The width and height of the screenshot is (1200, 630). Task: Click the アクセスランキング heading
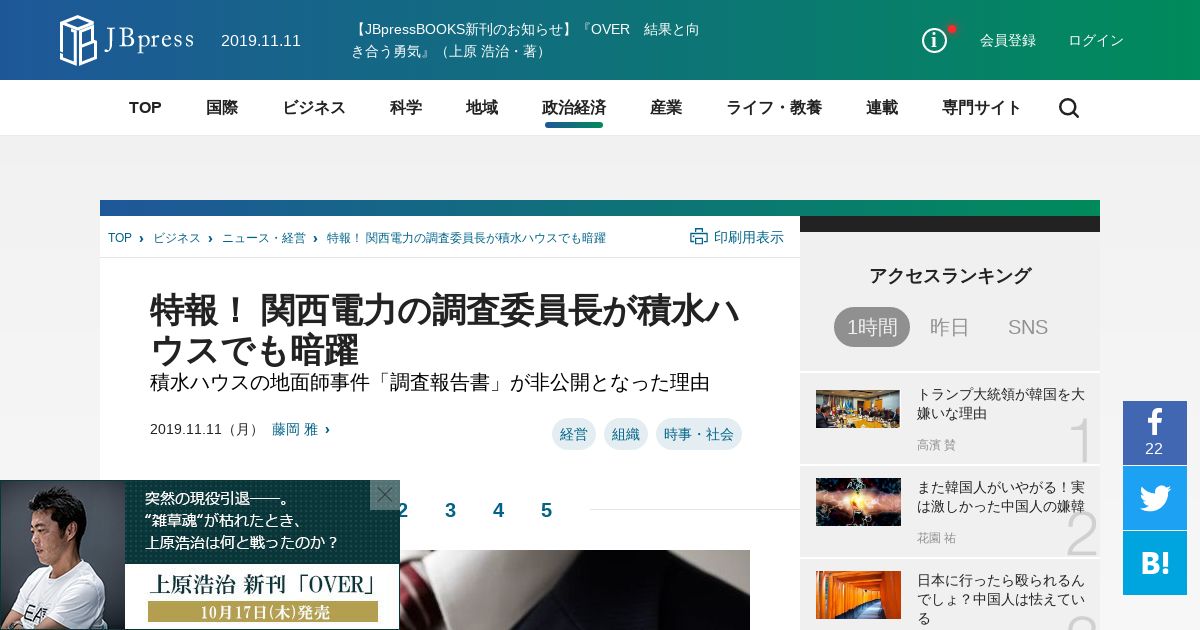pyautogui.click(x=950, y=276)
